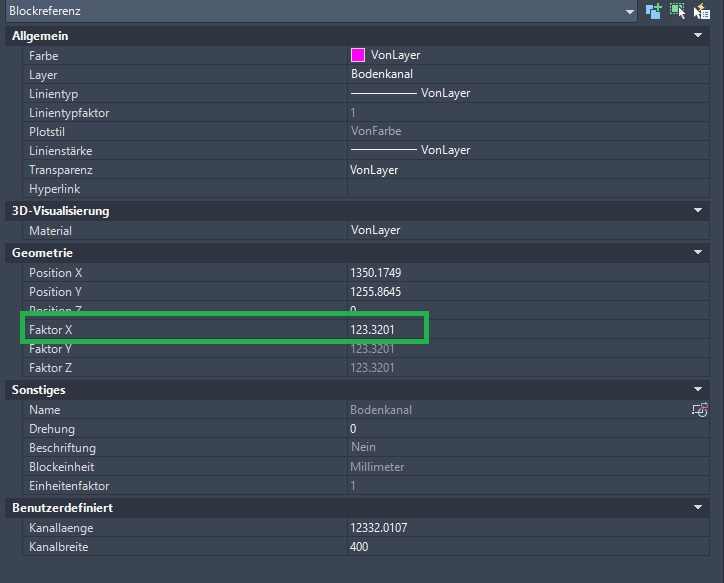The image size is (724, 583).
Task: Collapse the Benutzerdefiniert section
Action: [698, 507]
